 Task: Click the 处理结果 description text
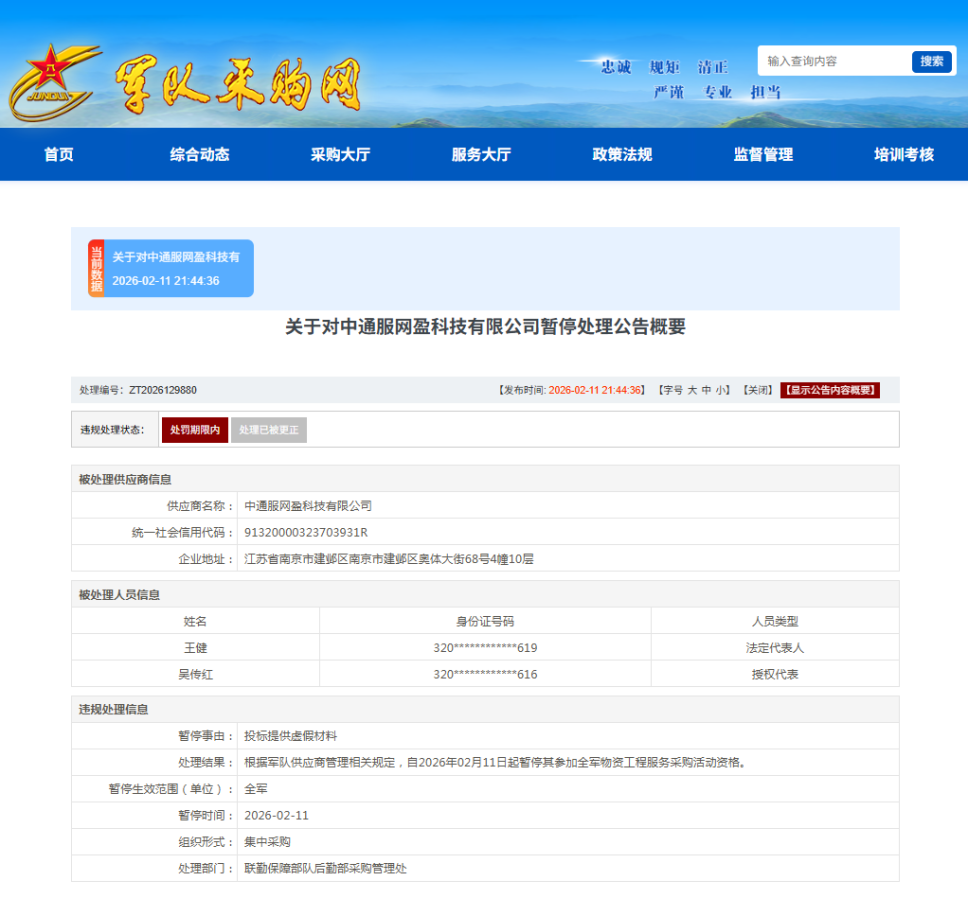point(496,763)
